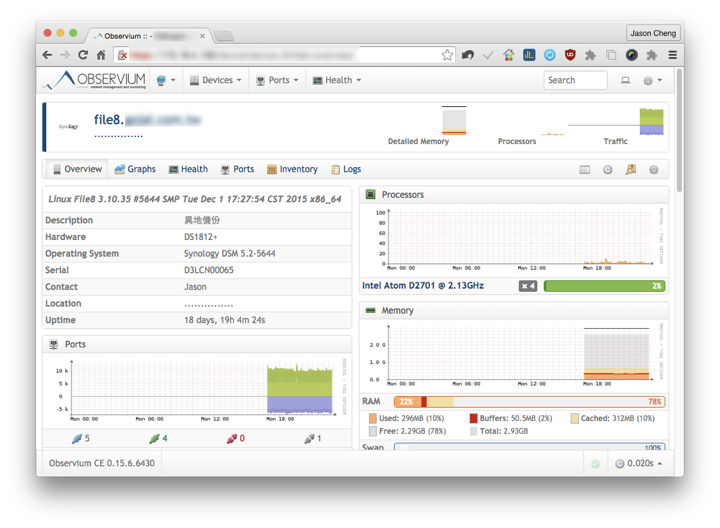Screen dimensions: 720x528
Task: Open the Detailed Memory mini graph
Action: pyautogui.click(x=454, y=121)
